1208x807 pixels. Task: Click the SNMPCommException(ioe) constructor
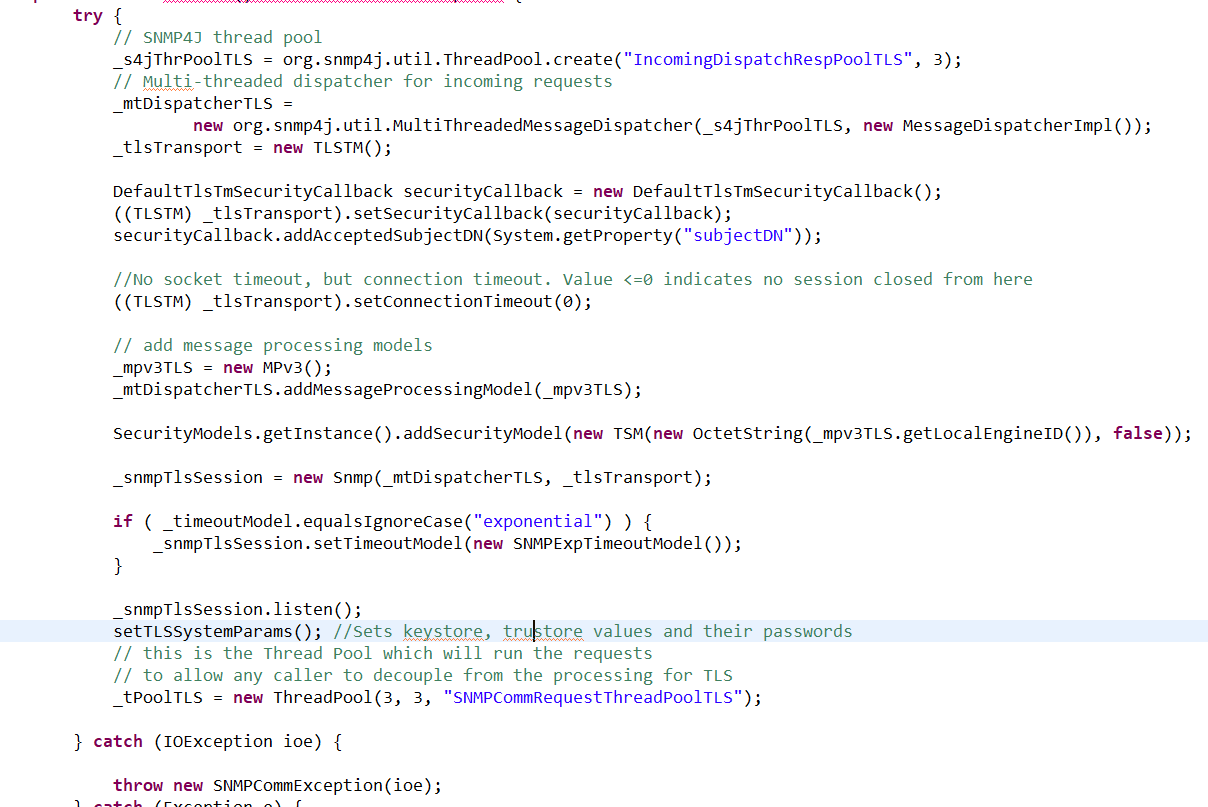coord(322,785)
